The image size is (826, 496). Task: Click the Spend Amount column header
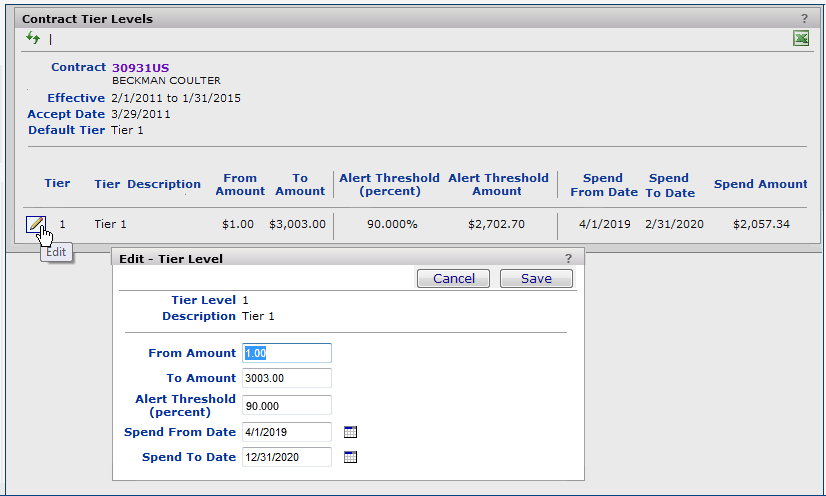coord(760,184)
